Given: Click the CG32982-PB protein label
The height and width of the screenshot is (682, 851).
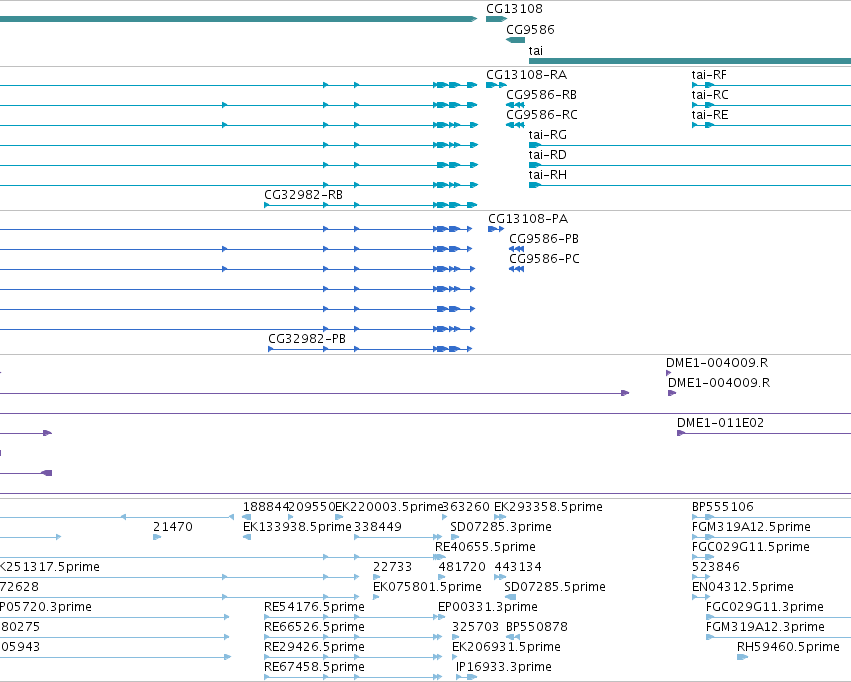Looking at the screenshot, I should [307, 339].
